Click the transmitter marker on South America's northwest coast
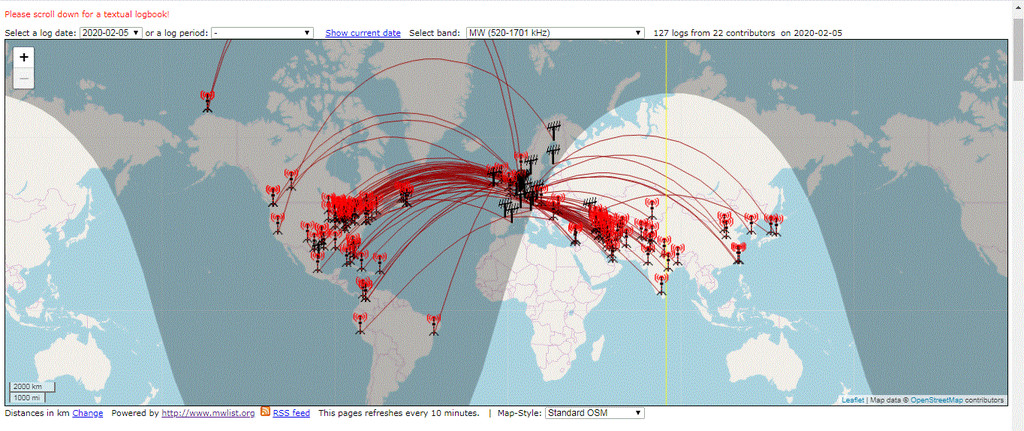Screen dimensions: 1024x431 [360, 323]
